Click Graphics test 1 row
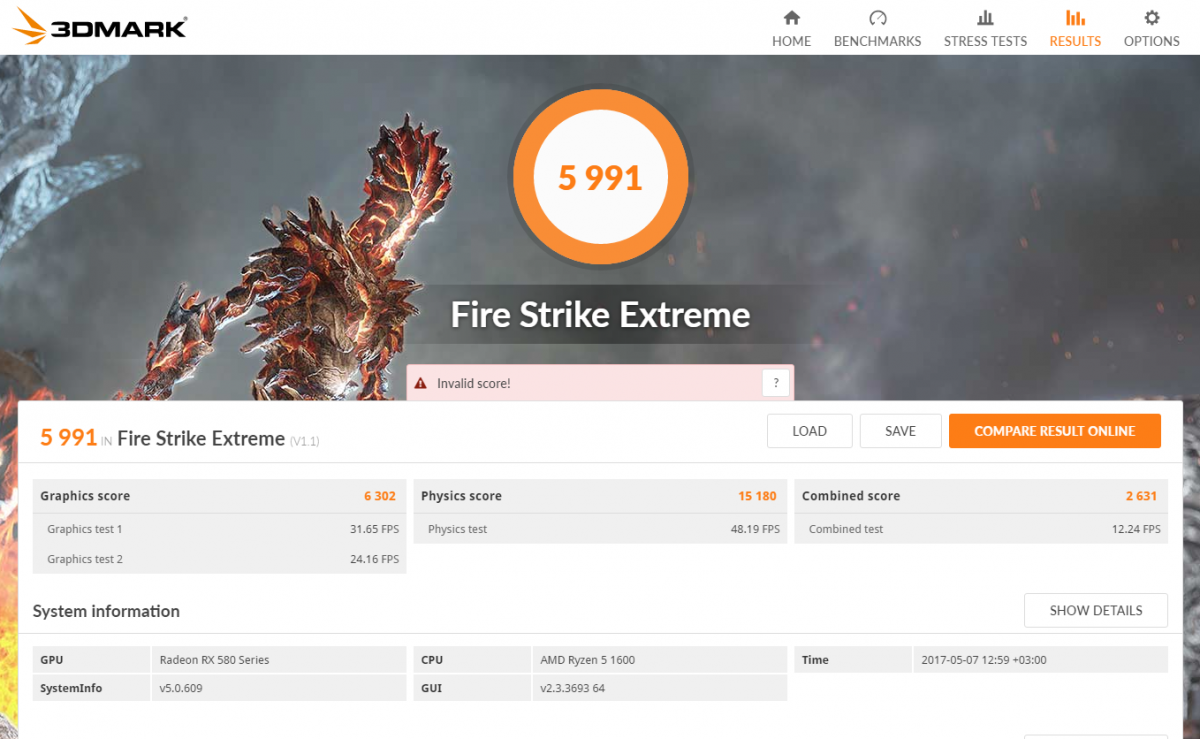Screen dimensions: 1200x739 point(220,529)
